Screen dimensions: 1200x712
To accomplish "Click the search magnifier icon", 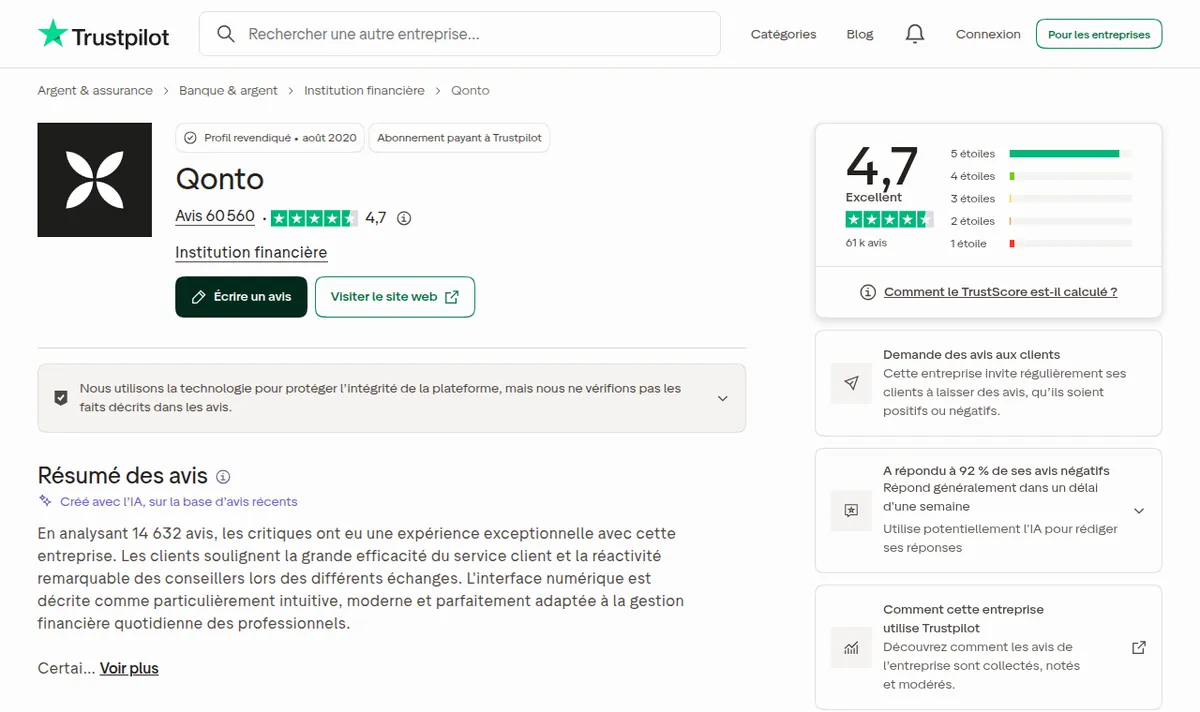I will [x=226, y=34].
